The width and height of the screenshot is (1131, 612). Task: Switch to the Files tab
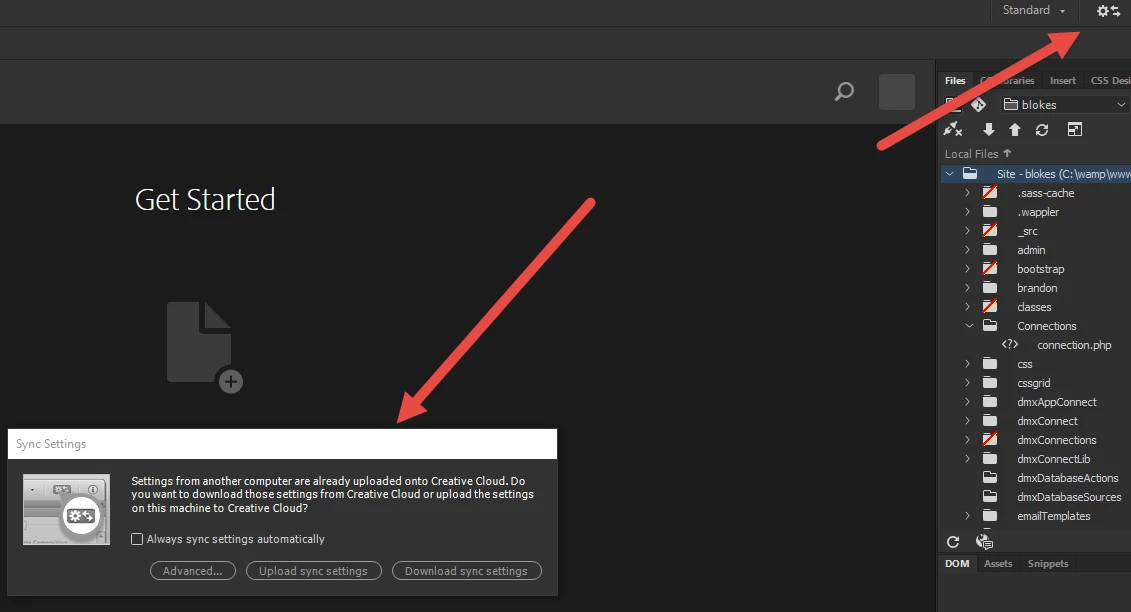[955, 81]
